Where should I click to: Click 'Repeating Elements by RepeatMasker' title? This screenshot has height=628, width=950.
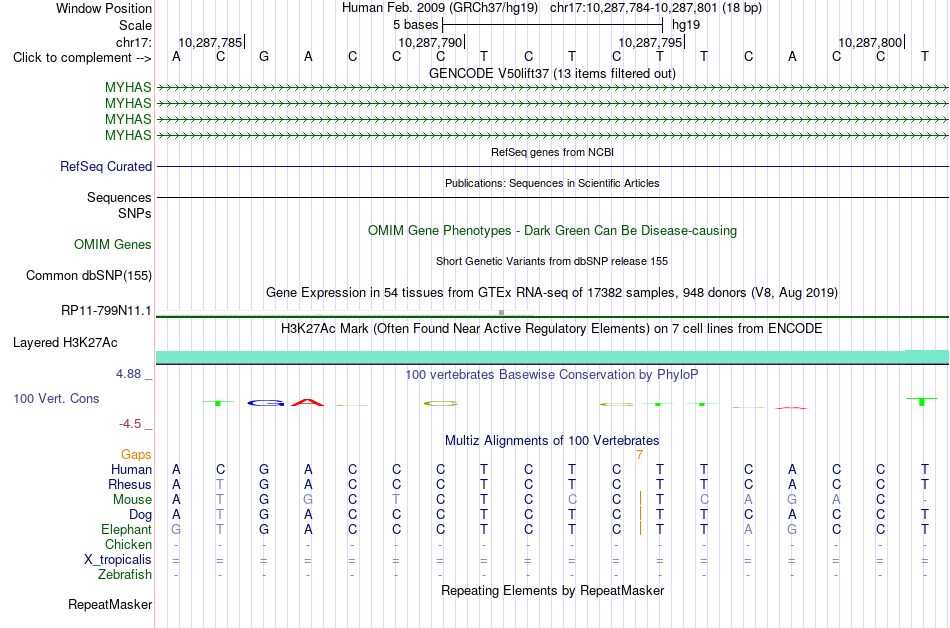[552, 590]
